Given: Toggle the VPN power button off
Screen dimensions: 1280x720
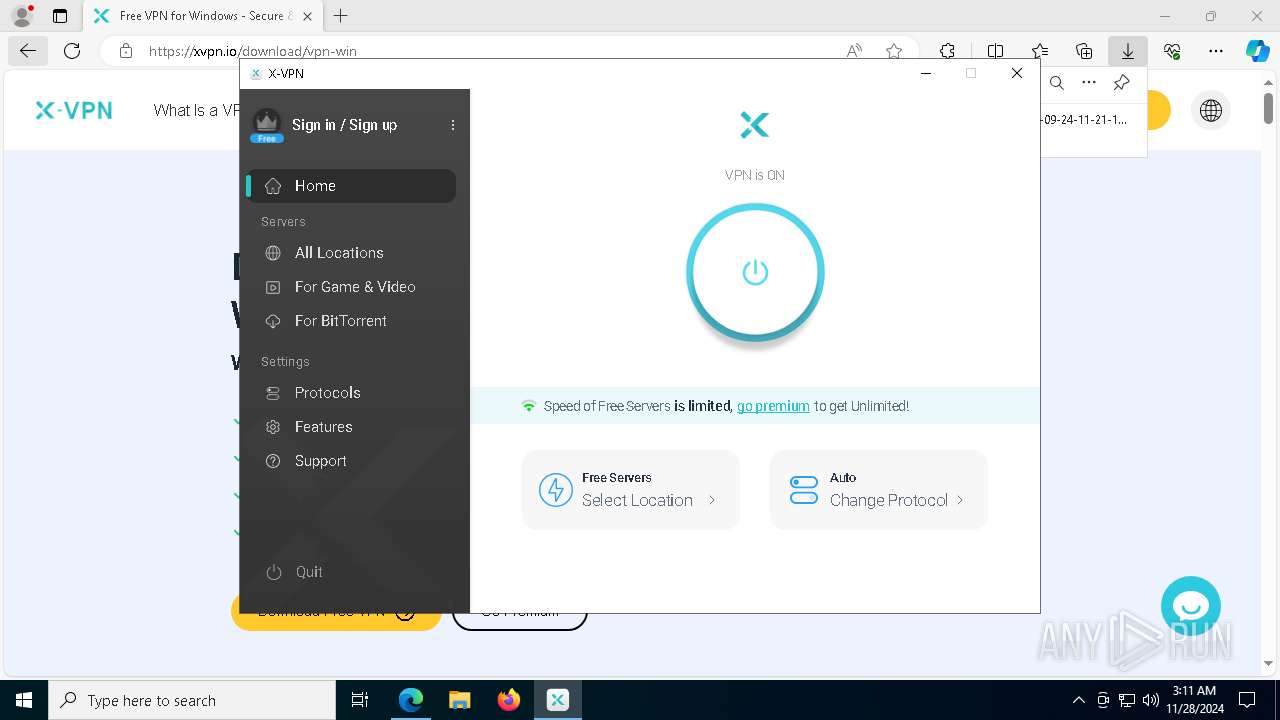Looking at the screenshot, I should point(755,272).
